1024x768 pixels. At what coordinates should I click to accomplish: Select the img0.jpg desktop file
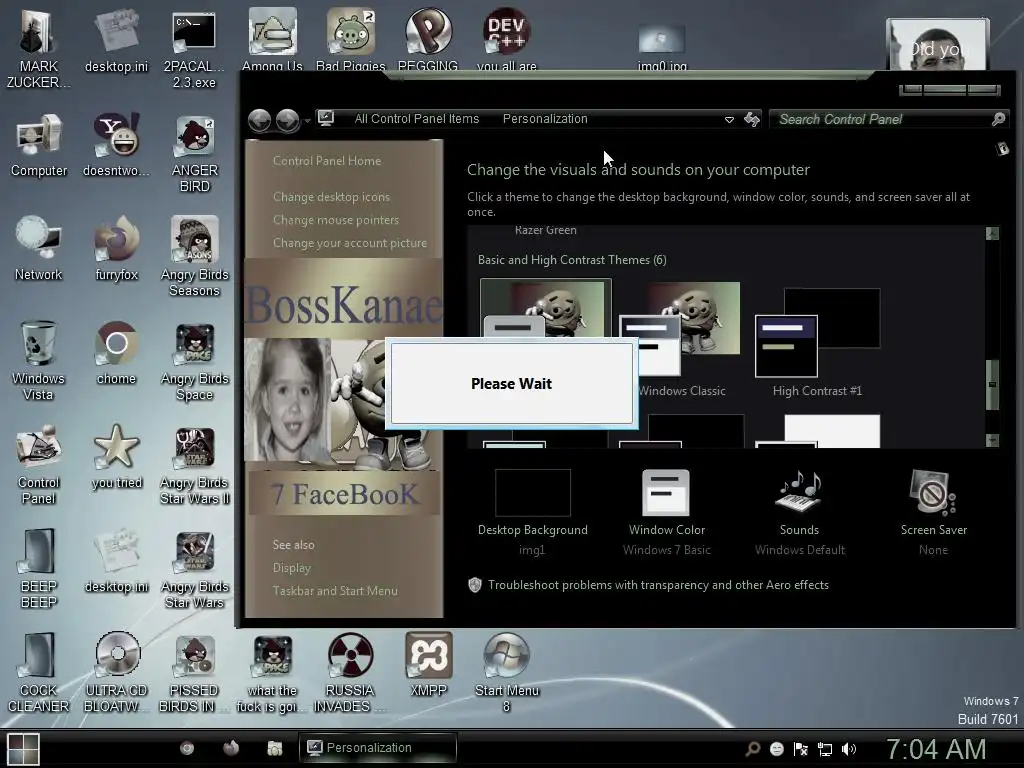[662, 46]
